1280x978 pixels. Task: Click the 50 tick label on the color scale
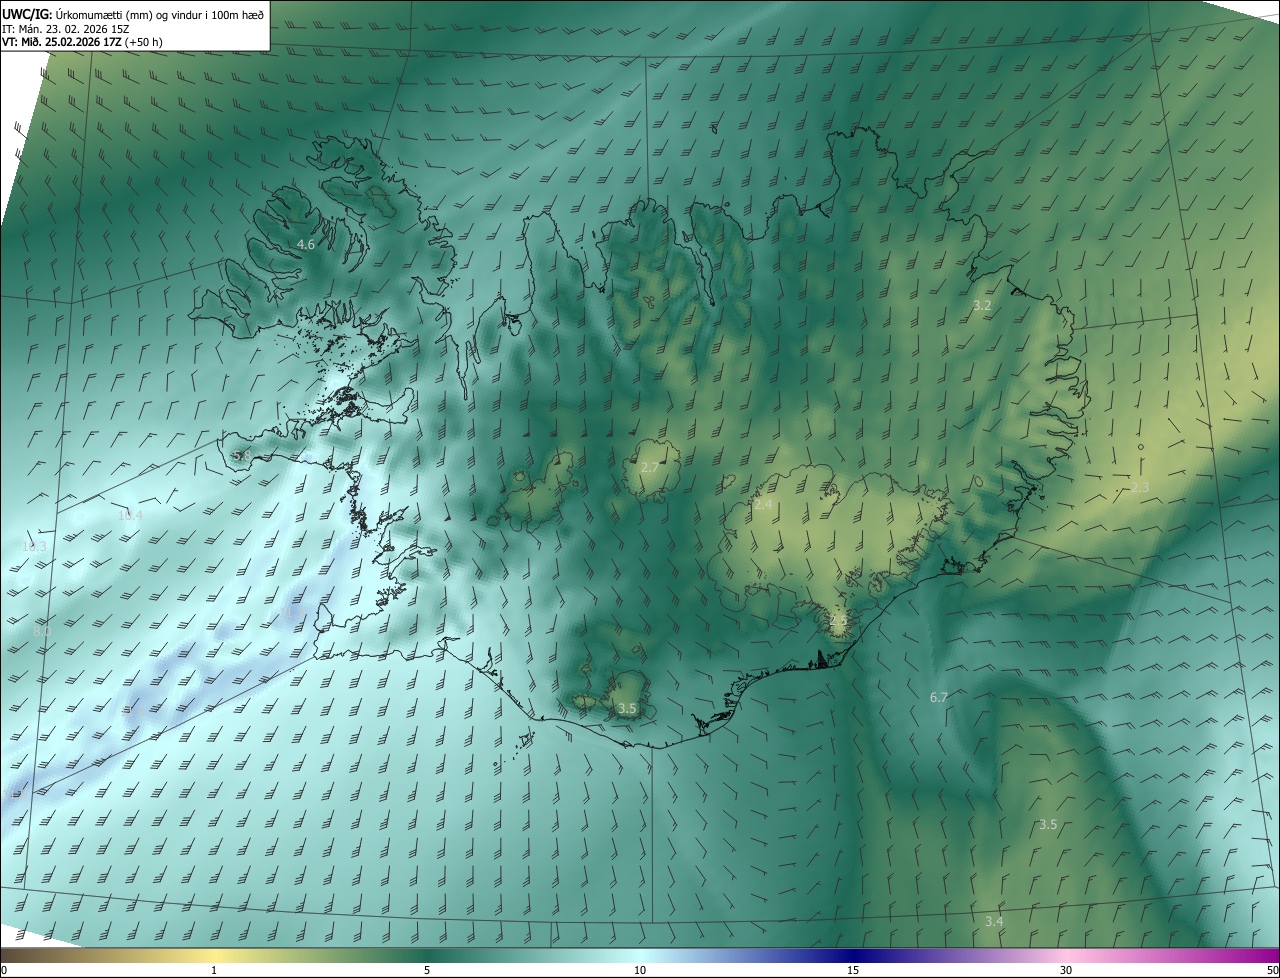tap(1272, 970)
